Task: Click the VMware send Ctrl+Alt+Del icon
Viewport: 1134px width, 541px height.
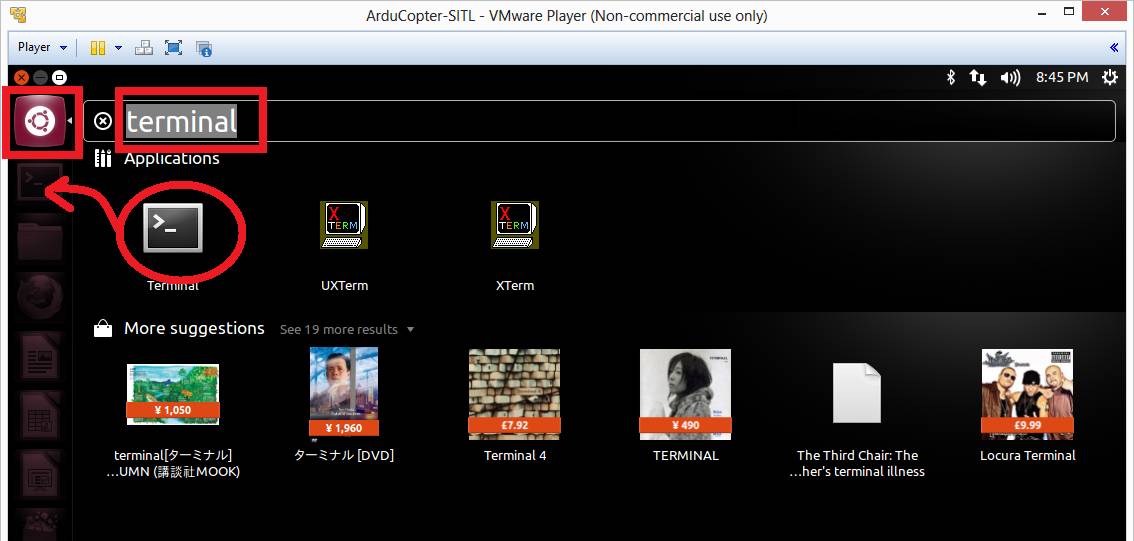Action: [x=144, y=47]
